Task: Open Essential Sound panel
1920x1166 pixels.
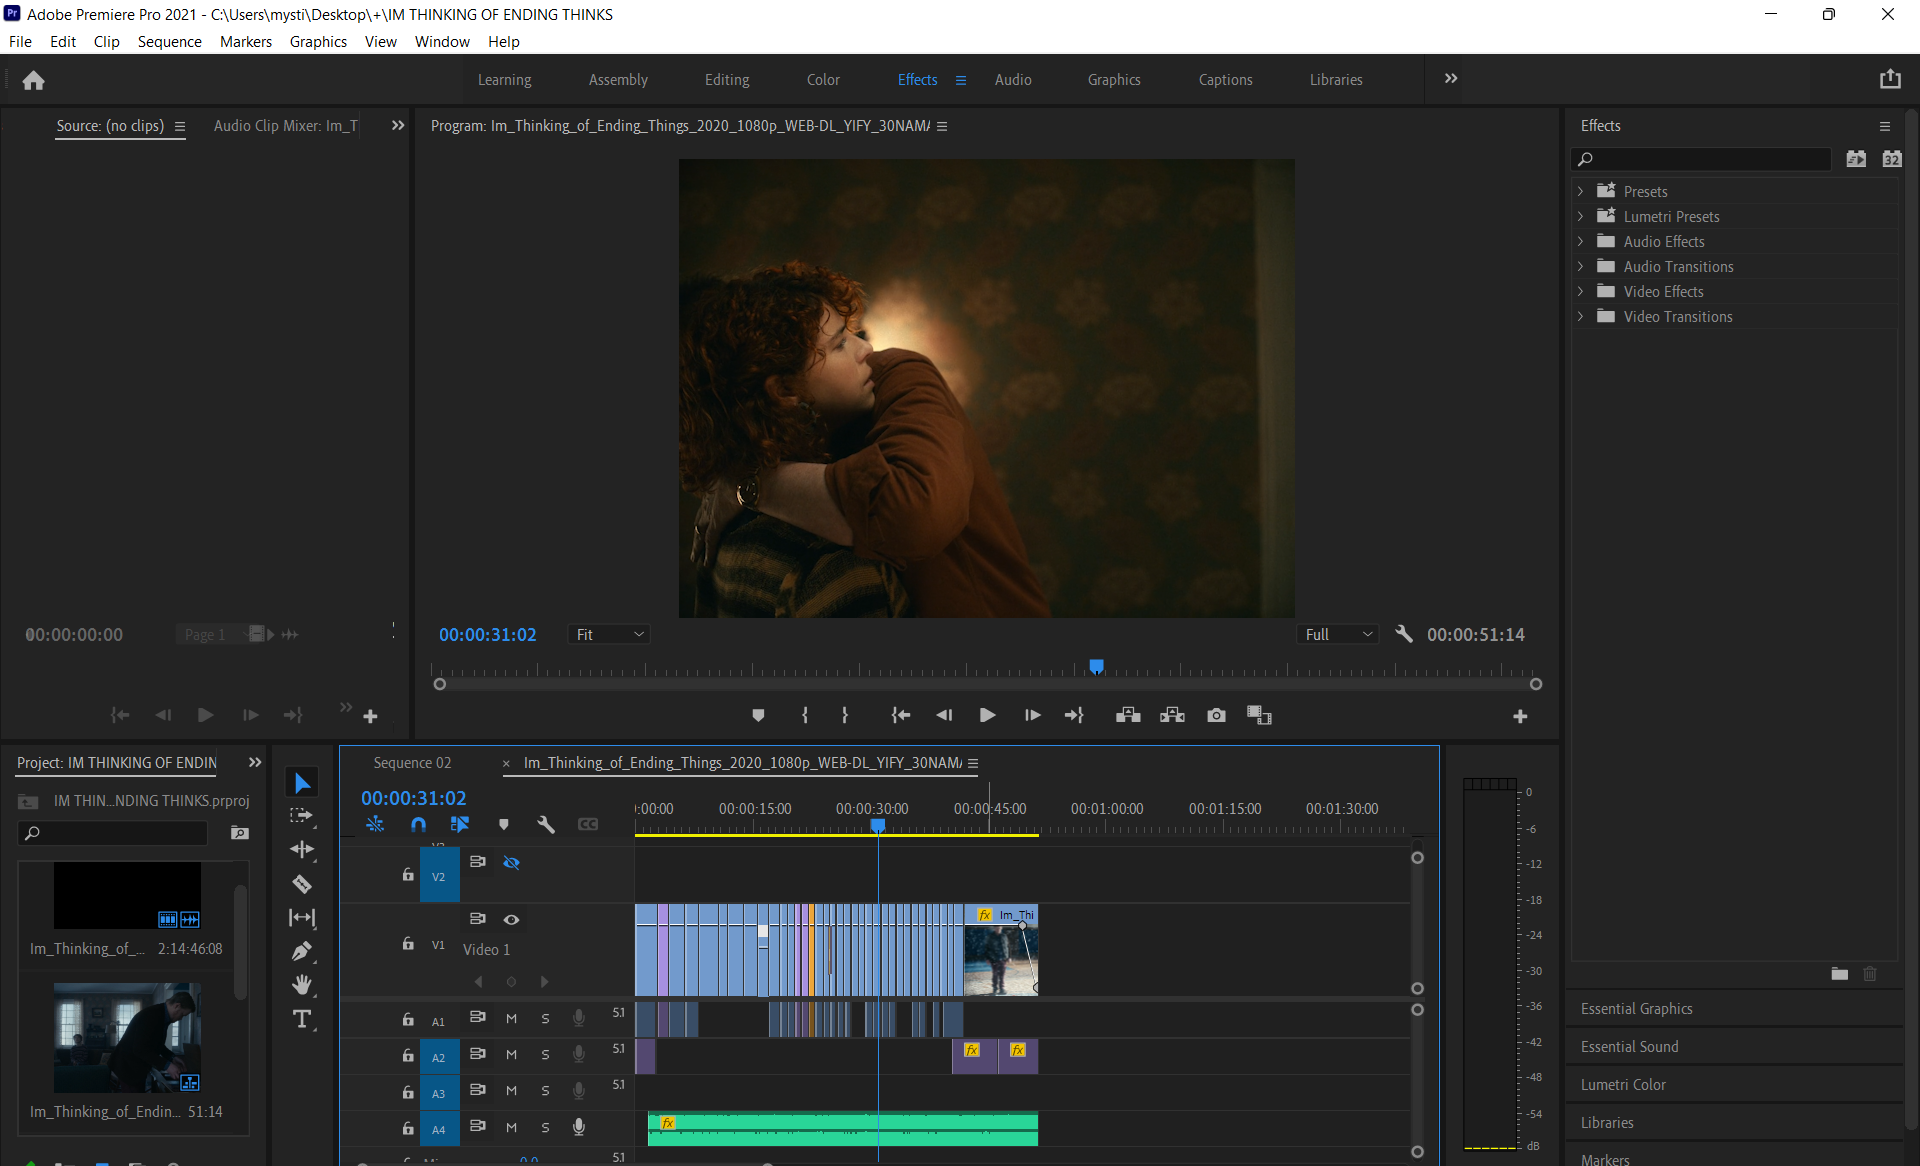Action: (1630, 1047)
